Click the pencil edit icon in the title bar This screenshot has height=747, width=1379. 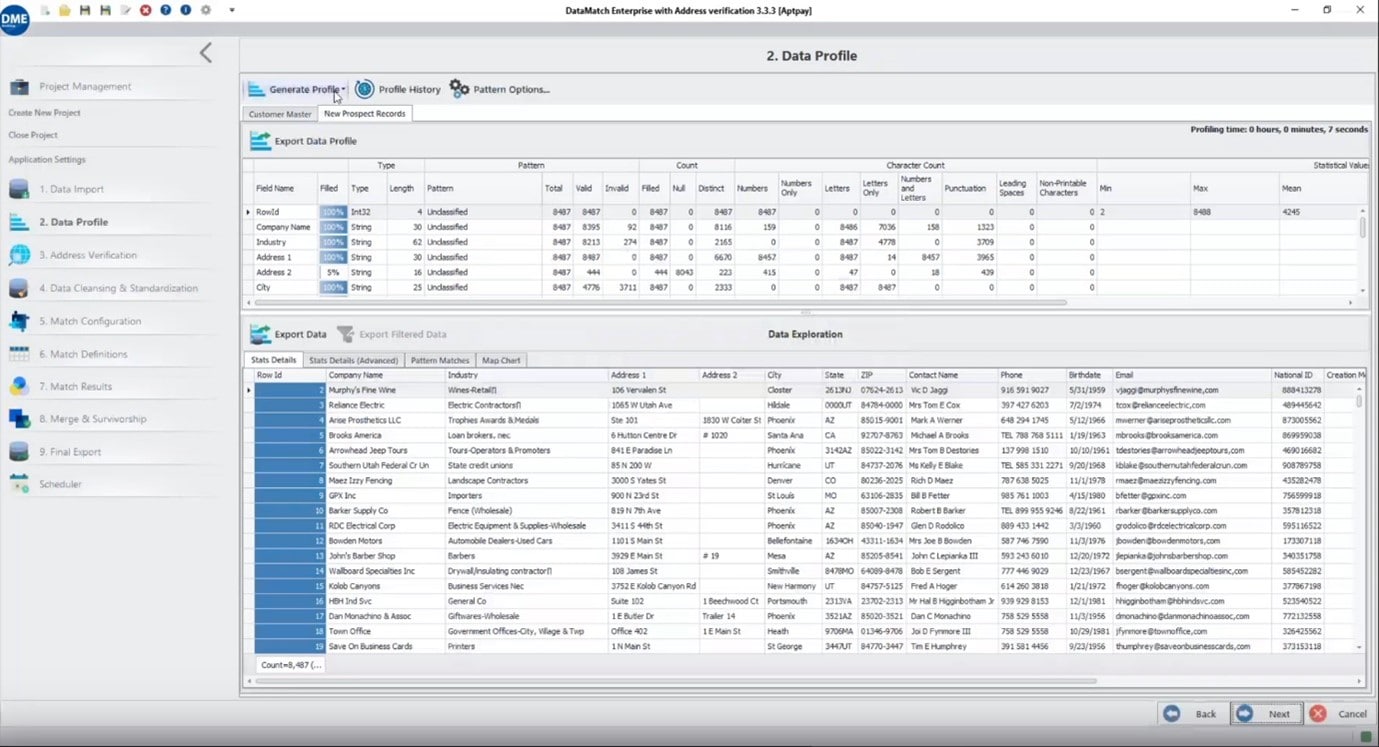[125, 10]
